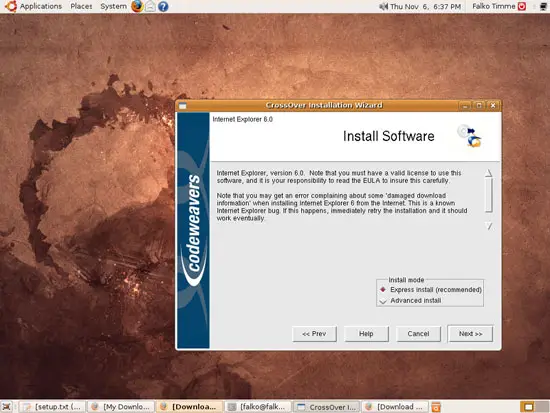Screen dimensions: 550x413
Task: Click the << Prev button
Action: pyautogui.click(x=314, y=334)
